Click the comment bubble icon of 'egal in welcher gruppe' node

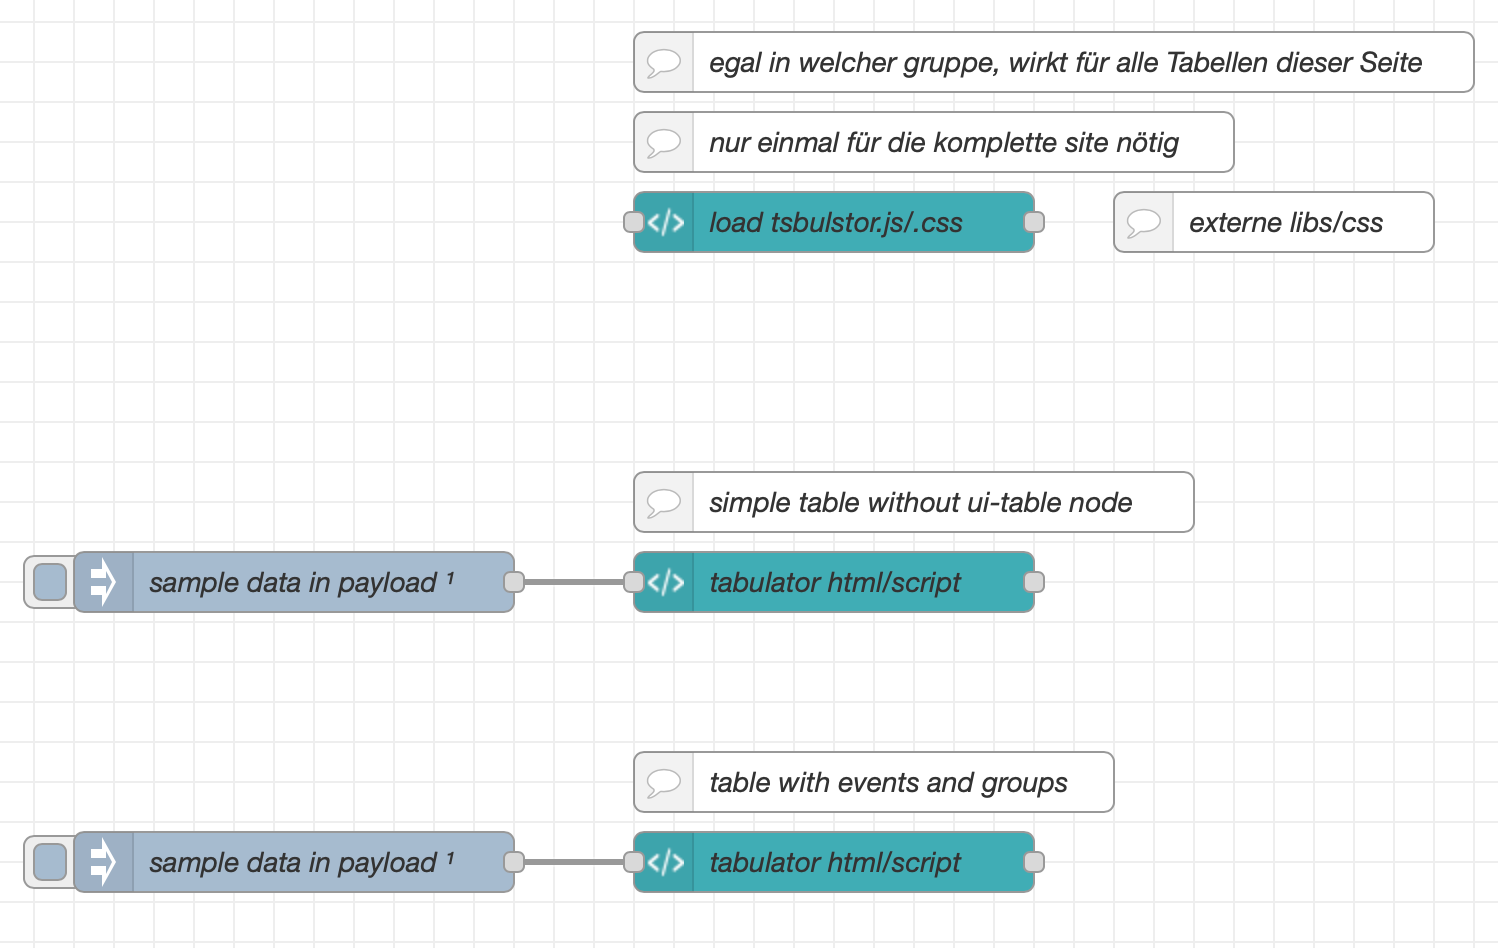point(664,62)
